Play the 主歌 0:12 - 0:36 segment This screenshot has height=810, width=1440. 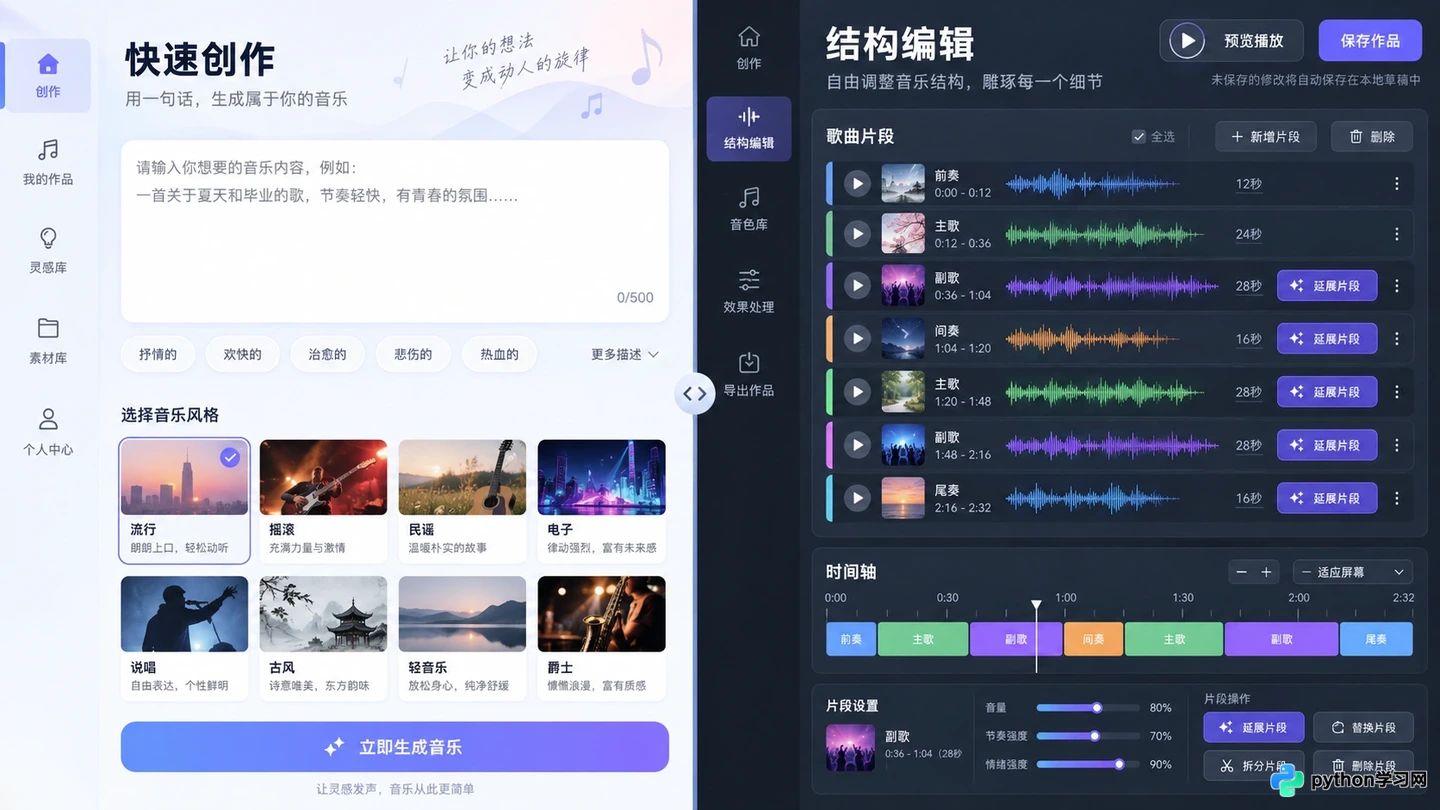pyautogui.click(x=857, y=233)
